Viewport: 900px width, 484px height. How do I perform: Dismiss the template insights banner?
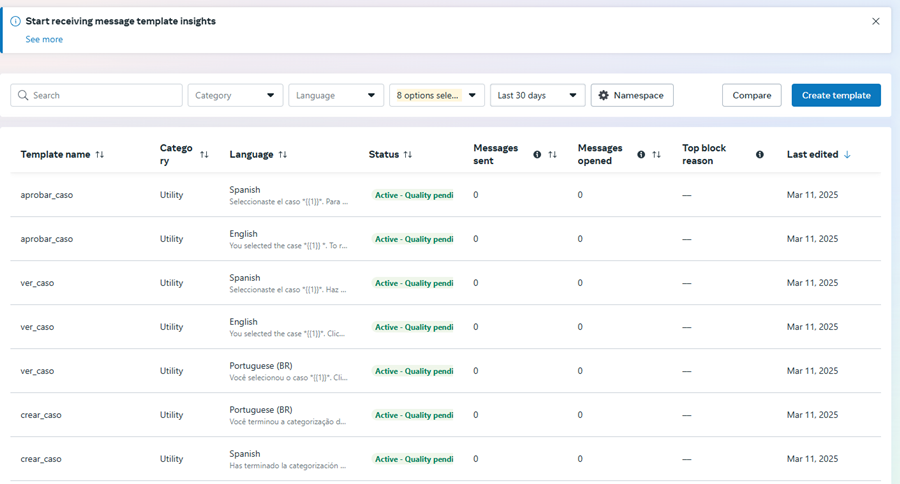876,21
